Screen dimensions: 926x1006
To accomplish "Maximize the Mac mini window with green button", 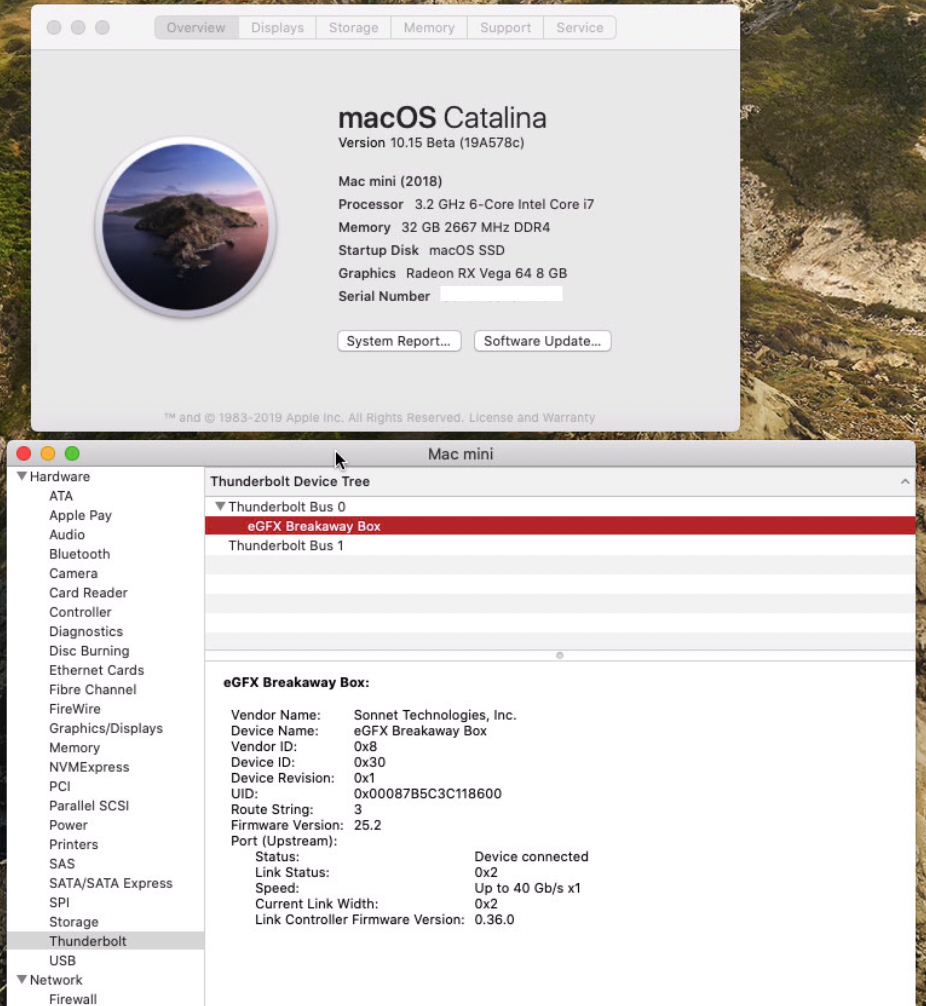I will [72, 454].
